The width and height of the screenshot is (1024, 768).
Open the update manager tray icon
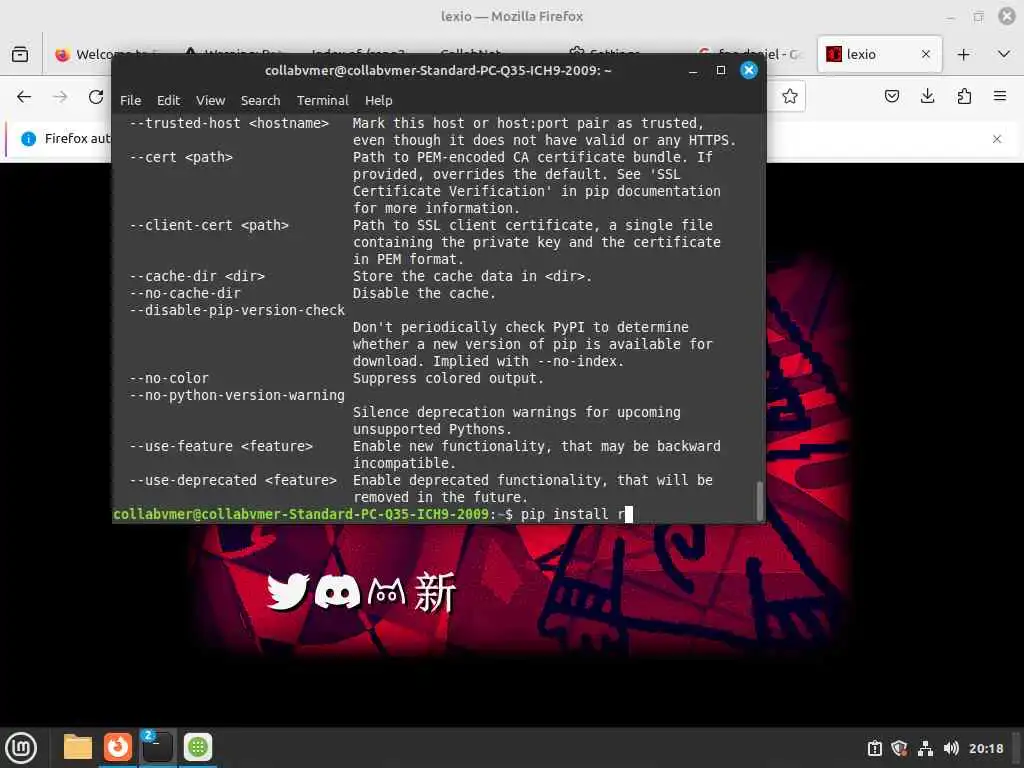(875, 748)
